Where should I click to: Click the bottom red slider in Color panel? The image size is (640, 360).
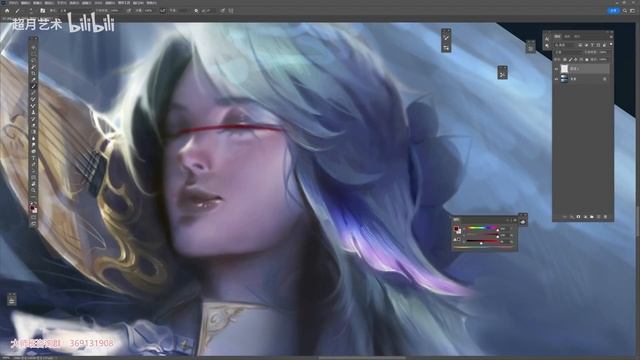482,241
